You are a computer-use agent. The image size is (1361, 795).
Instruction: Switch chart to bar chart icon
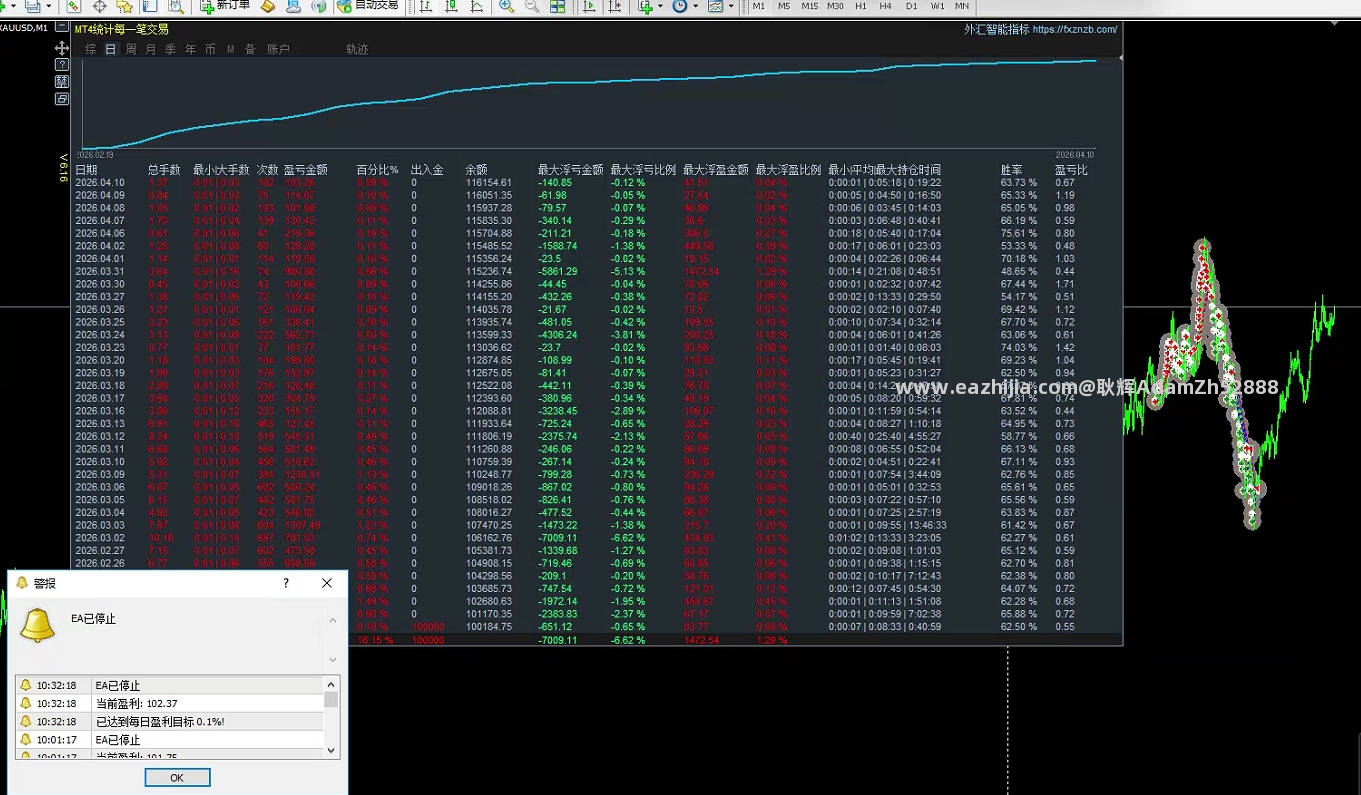click(426, 6)
